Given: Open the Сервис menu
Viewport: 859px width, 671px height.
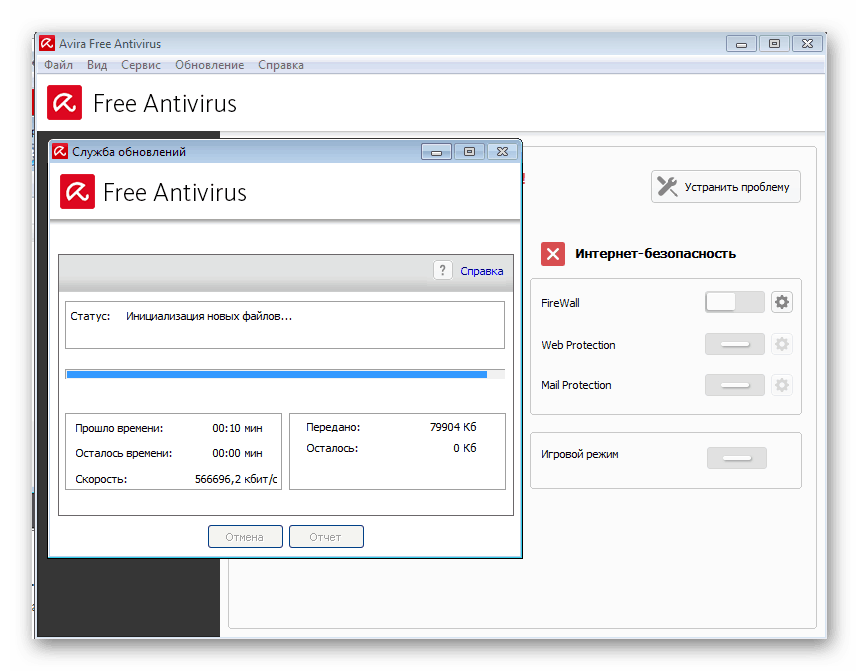Looking at the screenshot, I should [x=141, y=65].
